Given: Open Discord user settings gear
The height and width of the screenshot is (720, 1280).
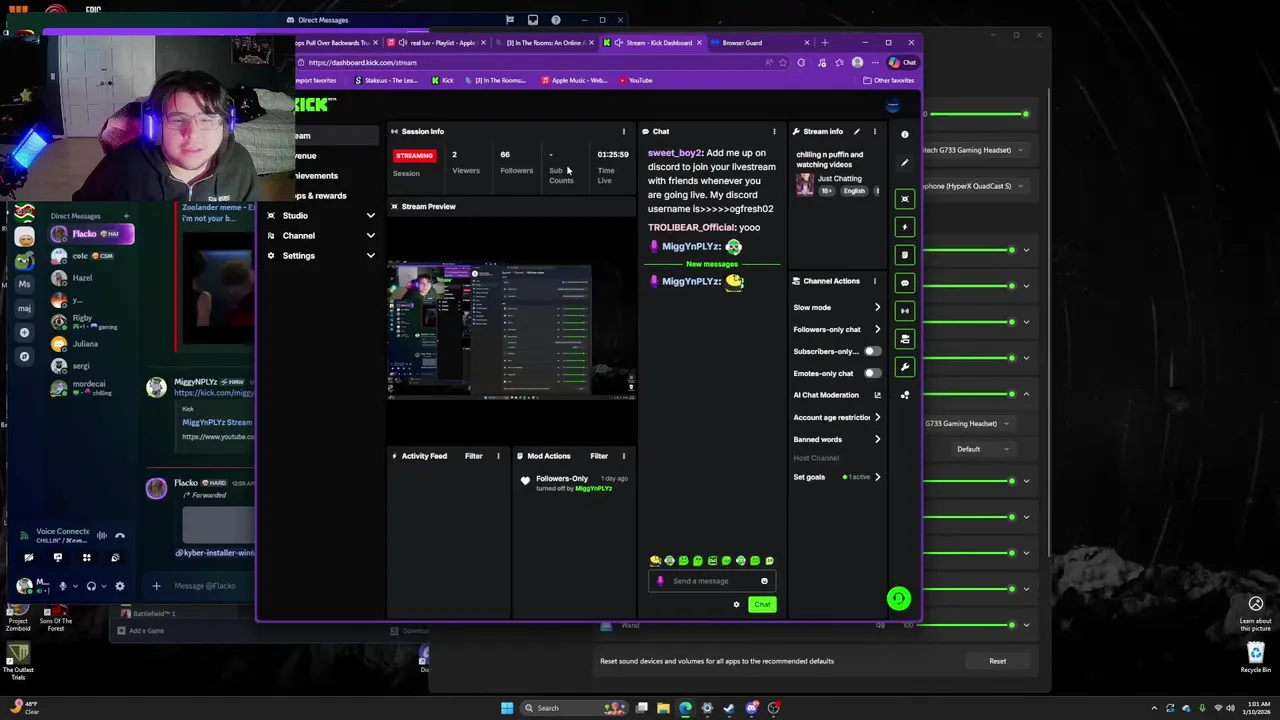Looking at the screenshot, I should point(120,586).
